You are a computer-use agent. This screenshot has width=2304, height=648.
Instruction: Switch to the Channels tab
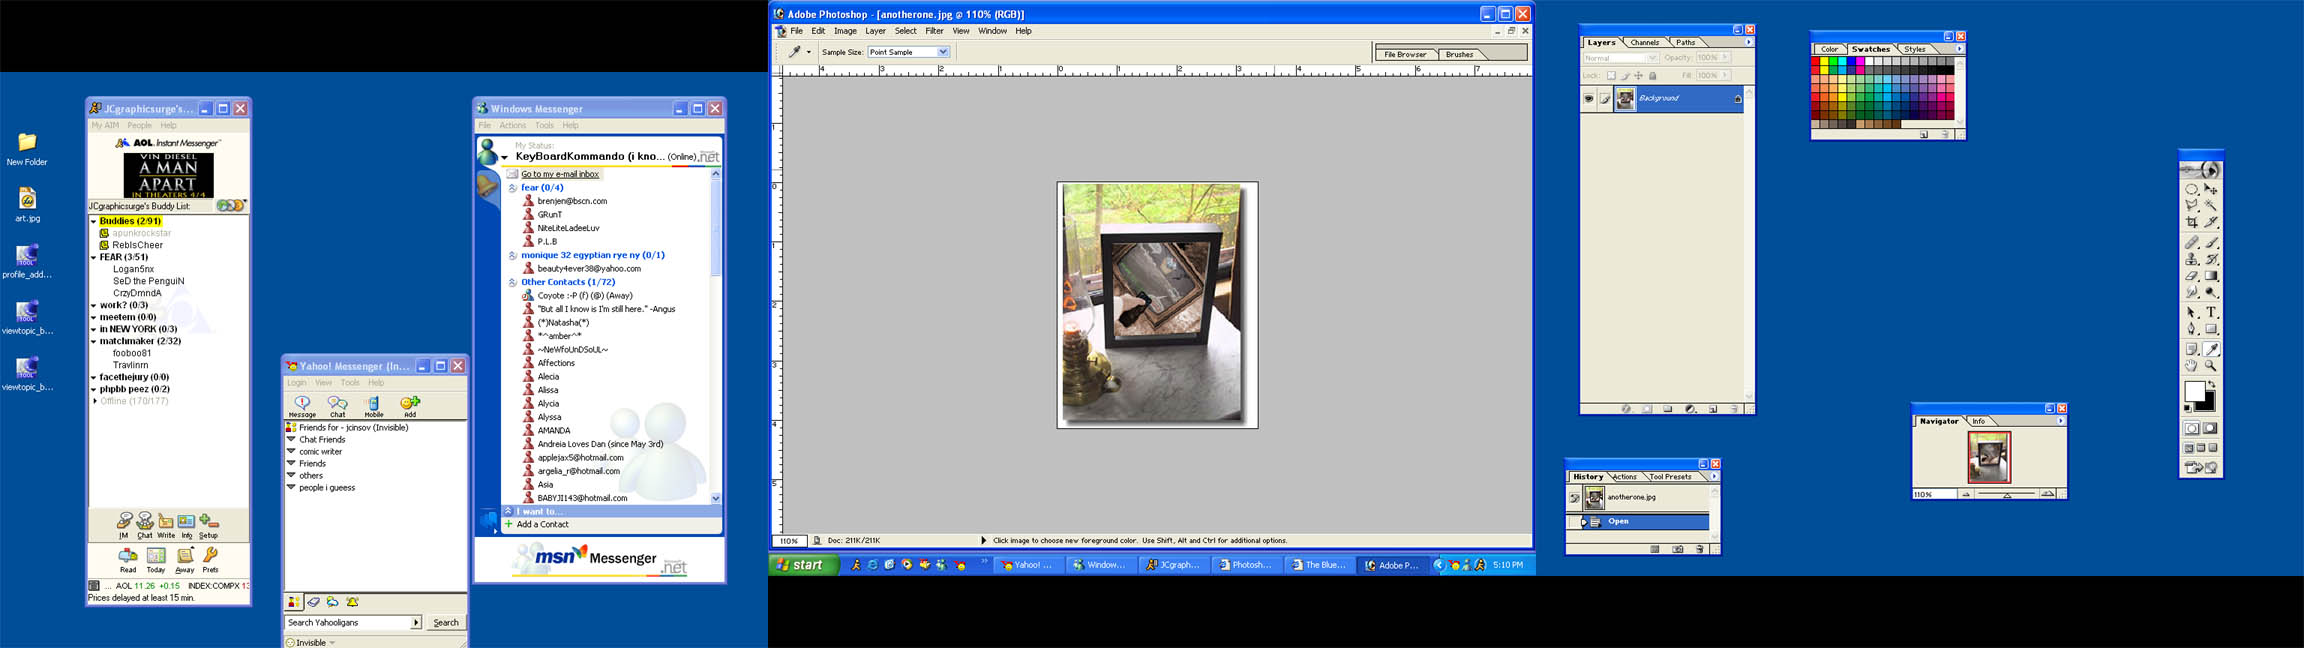pyautogui.click(x=1645, y=43)
